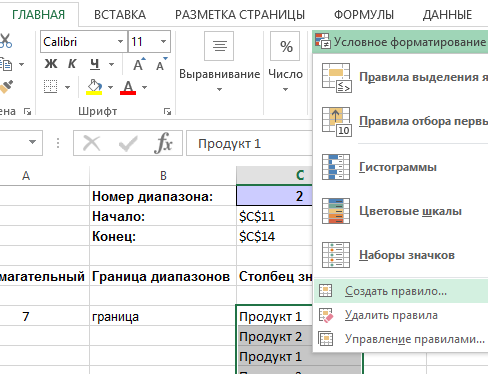Click the formula bar options dots

[58, 143]
